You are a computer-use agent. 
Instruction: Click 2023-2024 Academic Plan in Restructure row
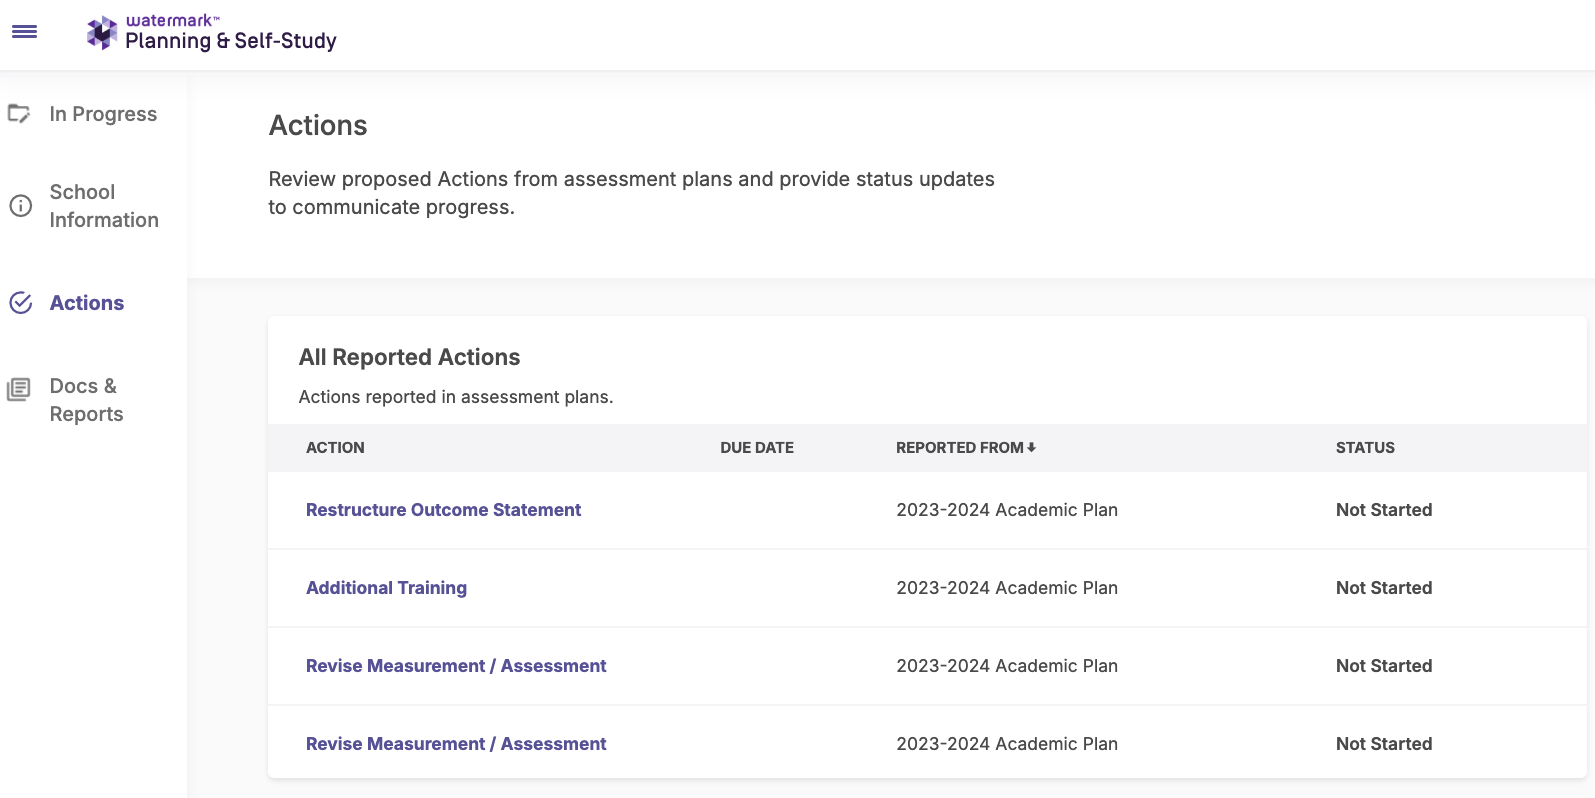pyautogui.click(x=1007, y=510)
